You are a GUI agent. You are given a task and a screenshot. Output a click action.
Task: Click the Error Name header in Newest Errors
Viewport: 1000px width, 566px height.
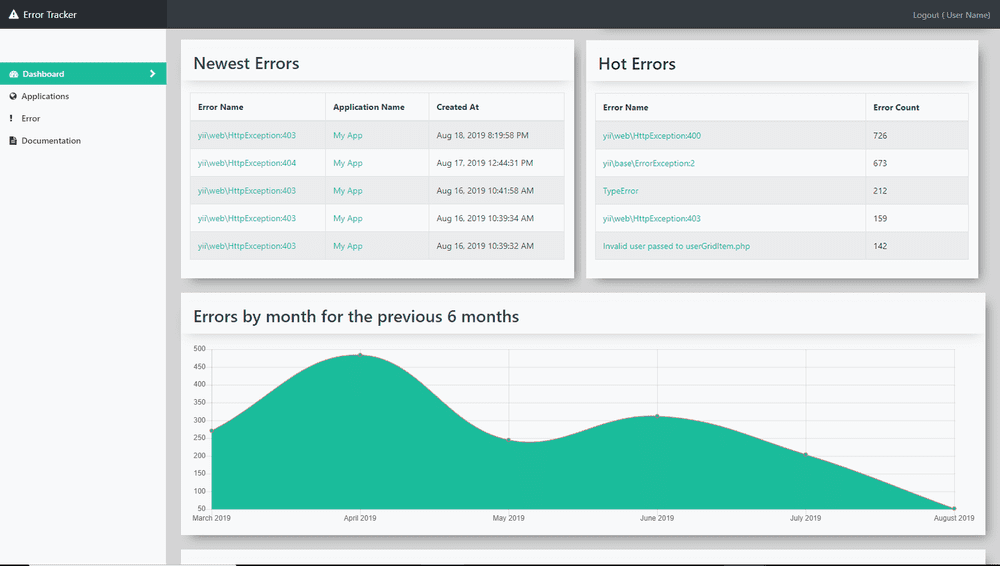221,107
